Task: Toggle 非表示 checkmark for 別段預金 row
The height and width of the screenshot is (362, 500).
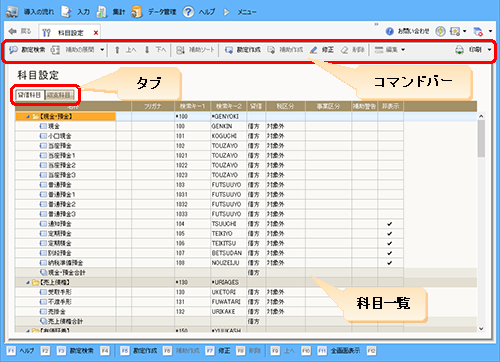Action: 389,253
